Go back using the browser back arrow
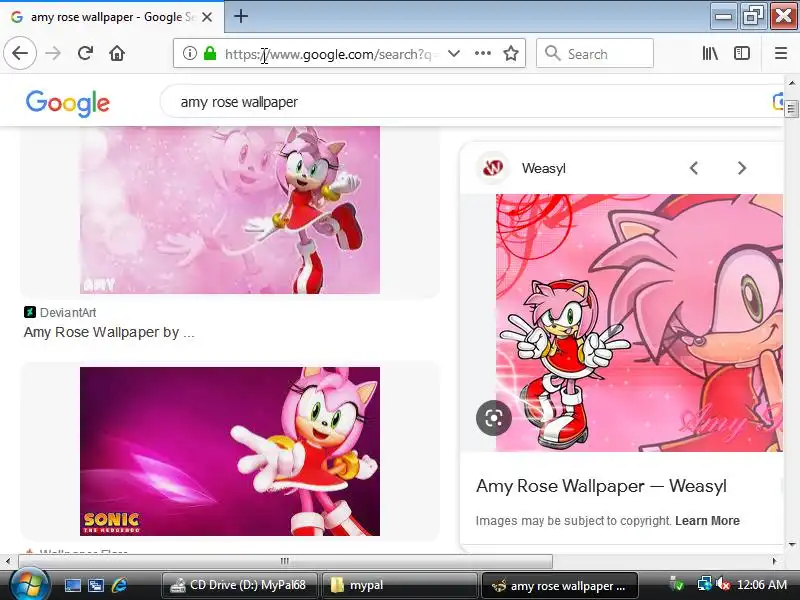 click(20, 53)
